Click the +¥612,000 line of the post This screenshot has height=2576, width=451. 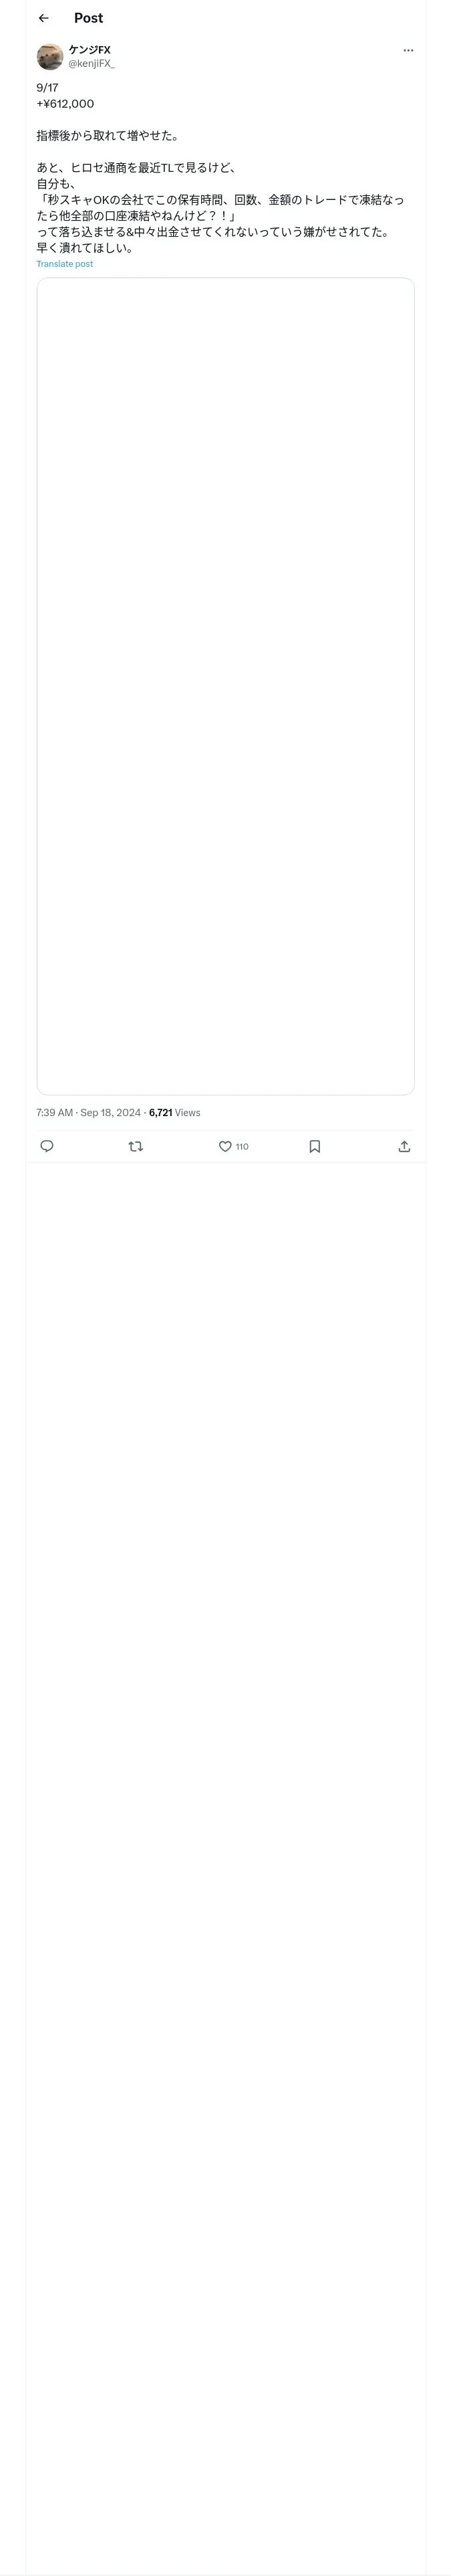(65, 104)
